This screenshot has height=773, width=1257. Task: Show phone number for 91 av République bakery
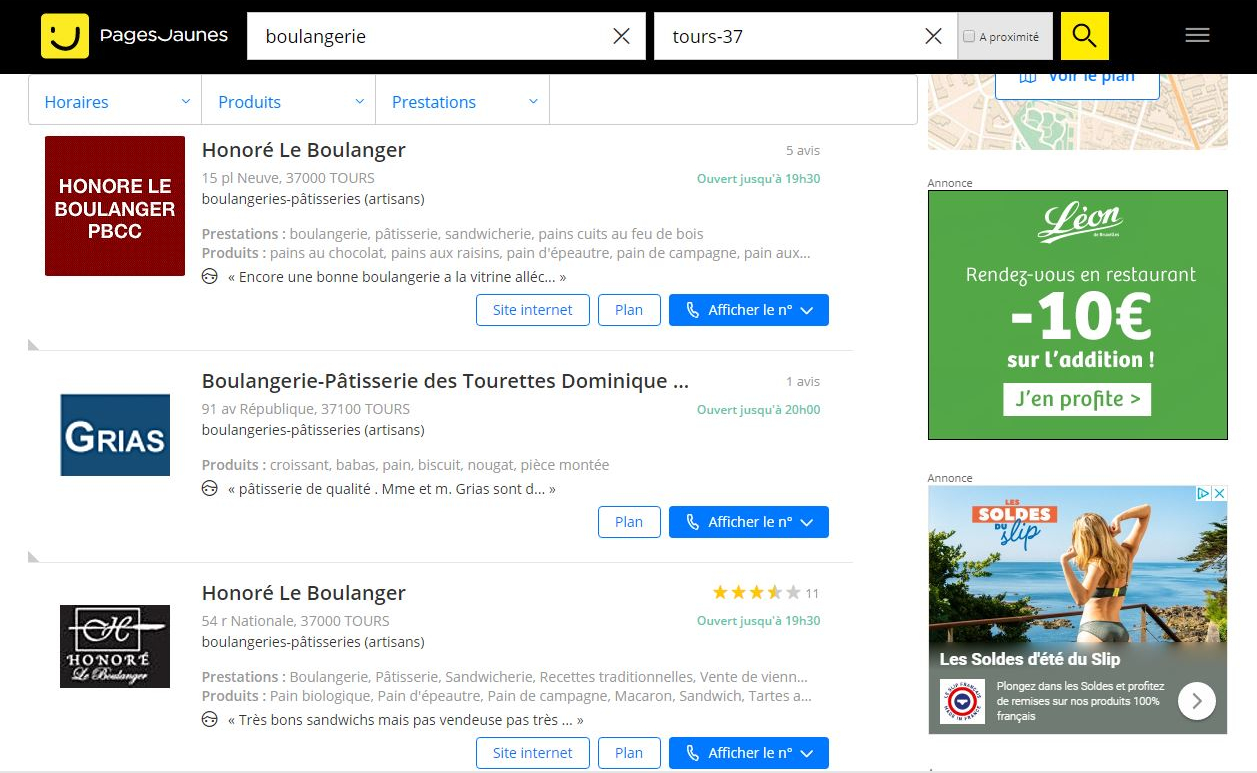(x=749, y=522)
